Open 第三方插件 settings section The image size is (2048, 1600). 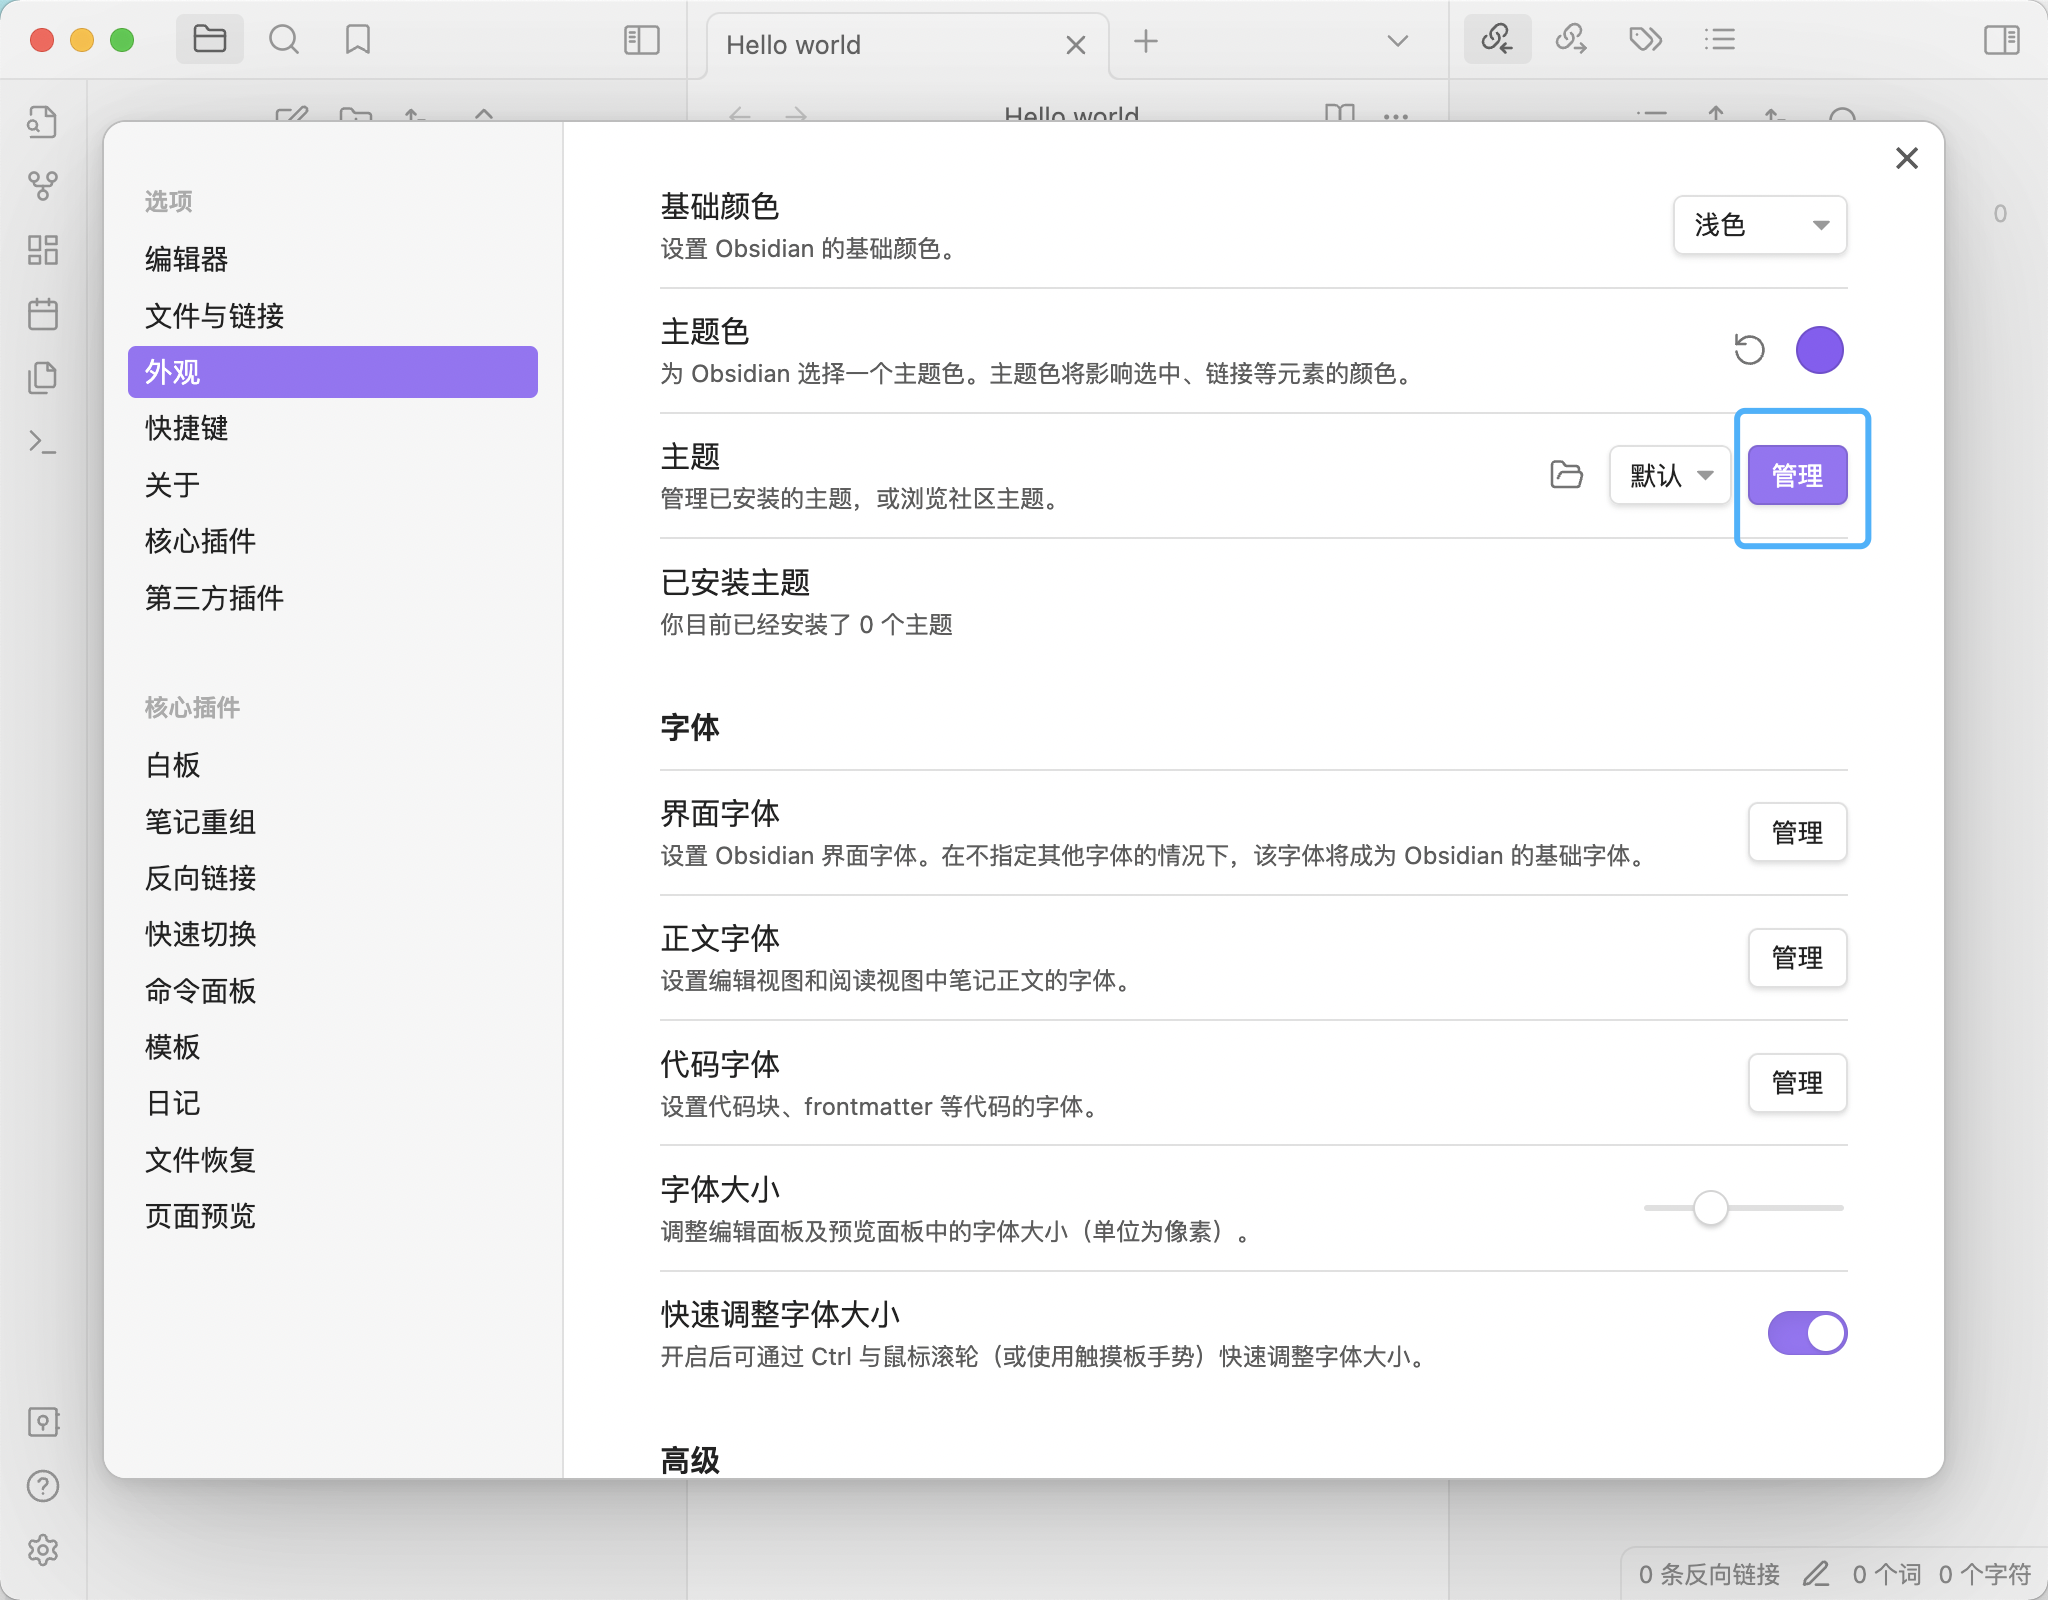point(214,598)
